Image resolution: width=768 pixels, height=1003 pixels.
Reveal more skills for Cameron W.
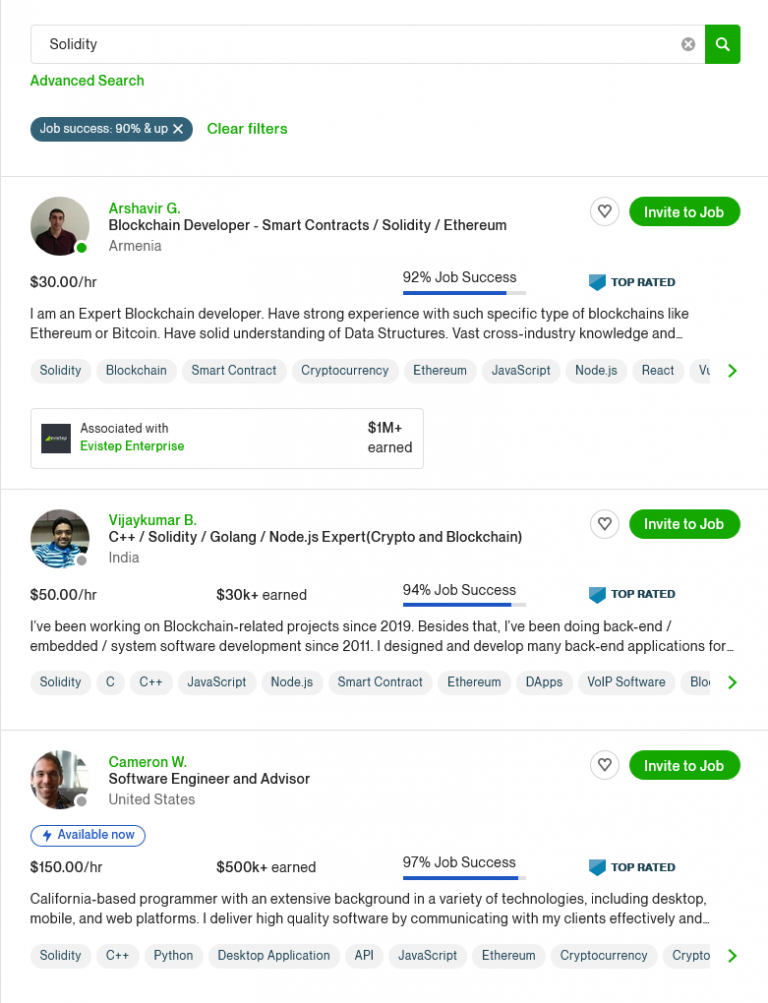732,956
